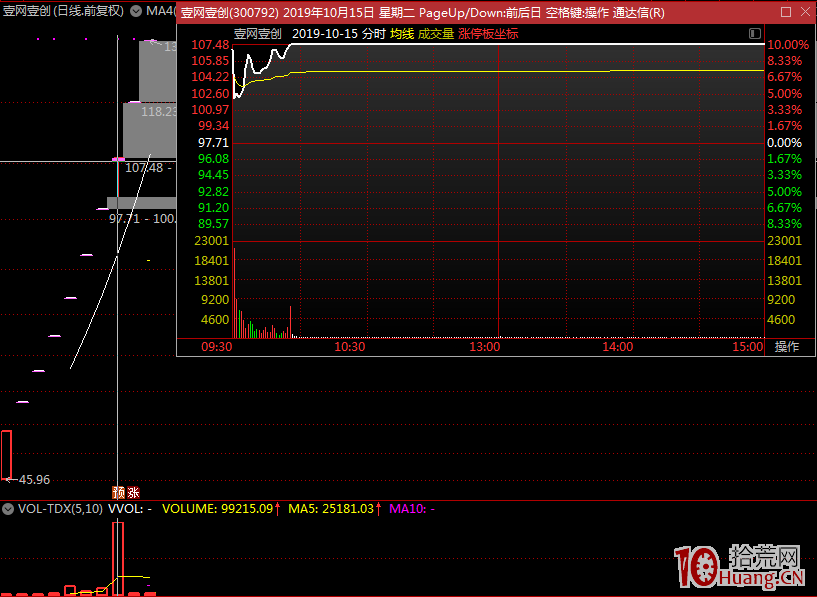
Task: Click the tall red volume bar in daily chart
Action: [x=118, y=558]
